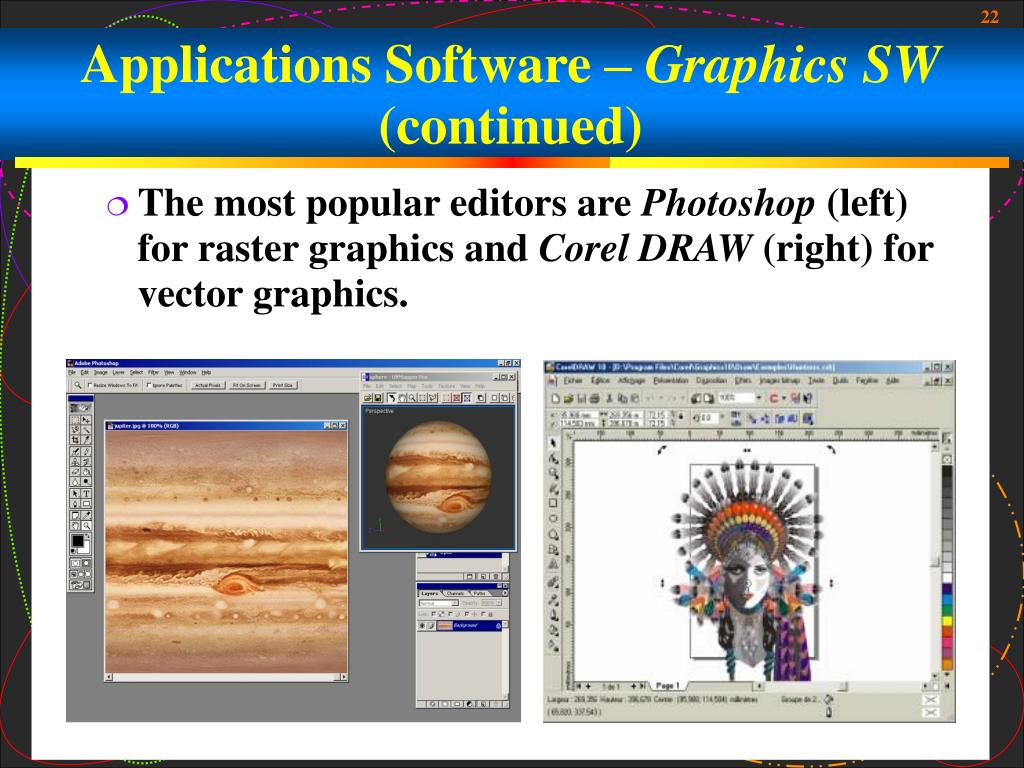Screen dimensions: 1024x768
Task: Open the Texte menu in CorelDRAW
Action: click(x=816, y=380)
